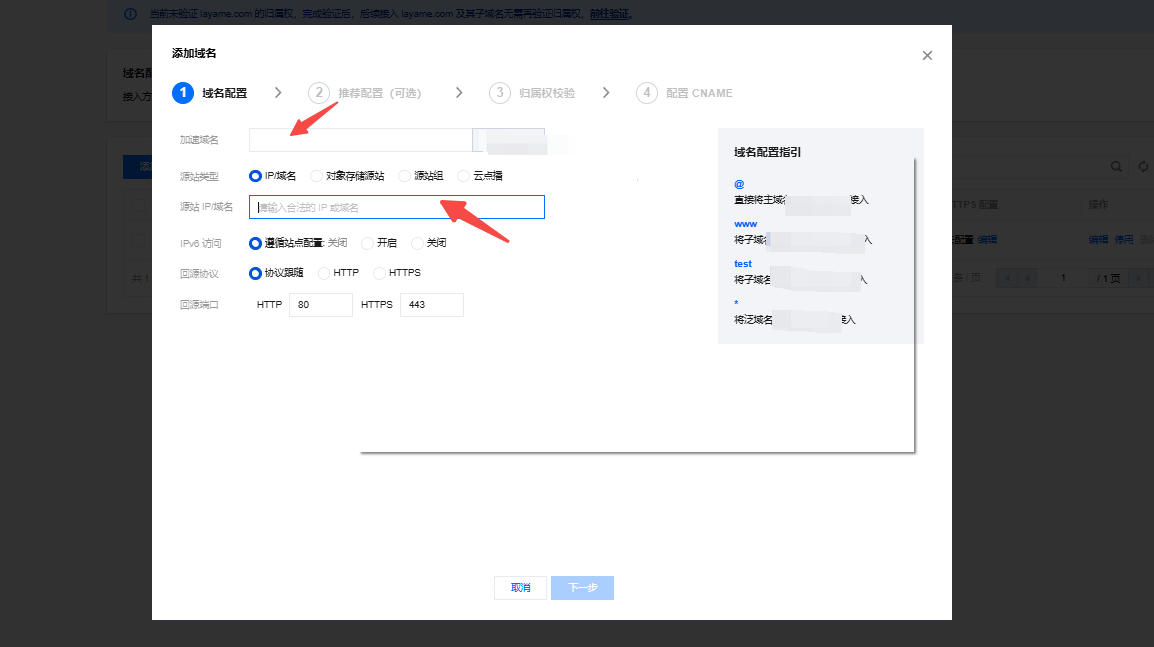Click the step 1 circle for 域名配置
Screen dimensions: 1154x647
[x=182, y=93]
